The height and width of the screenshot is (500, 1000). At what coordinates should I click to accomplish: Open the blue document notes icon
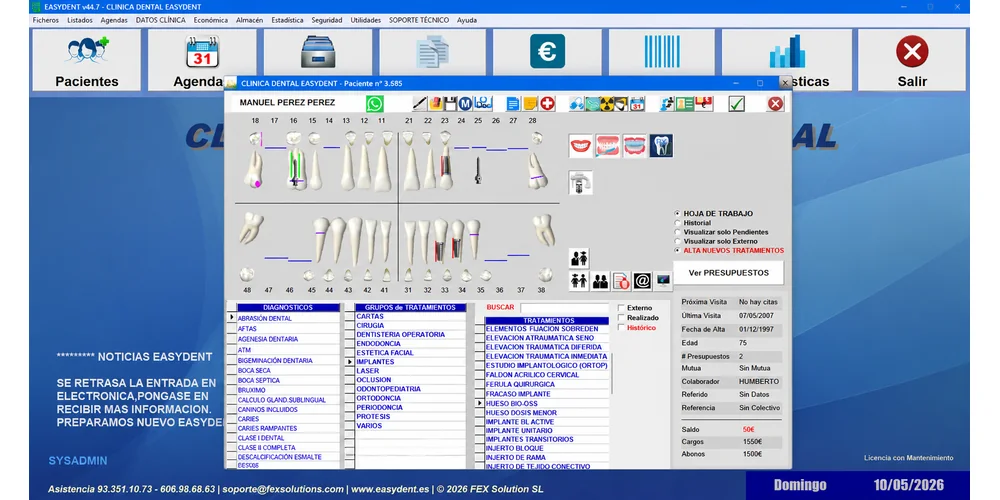[513, 103]
